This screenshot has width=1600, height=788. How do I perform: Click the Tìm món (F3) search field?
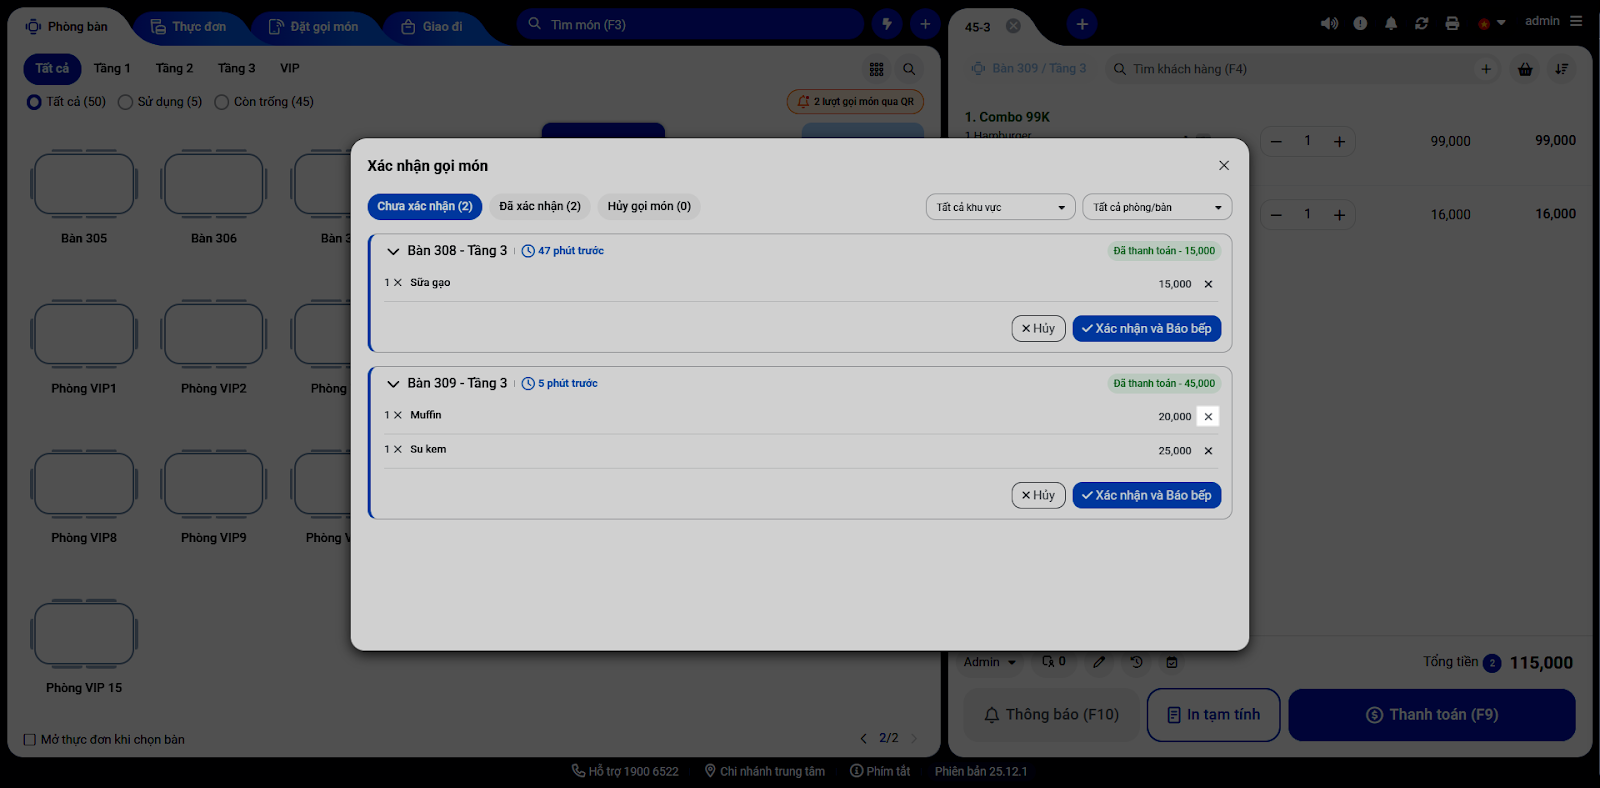(x=690, y=24)
